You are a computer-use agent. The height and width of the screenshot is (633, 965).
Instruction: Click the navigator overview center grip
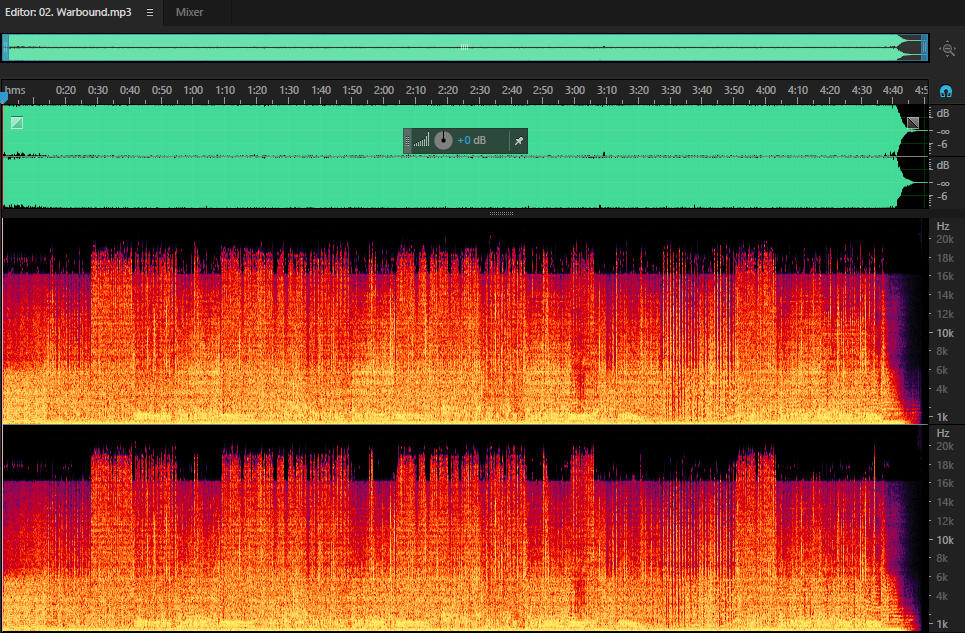pos(464,47)
